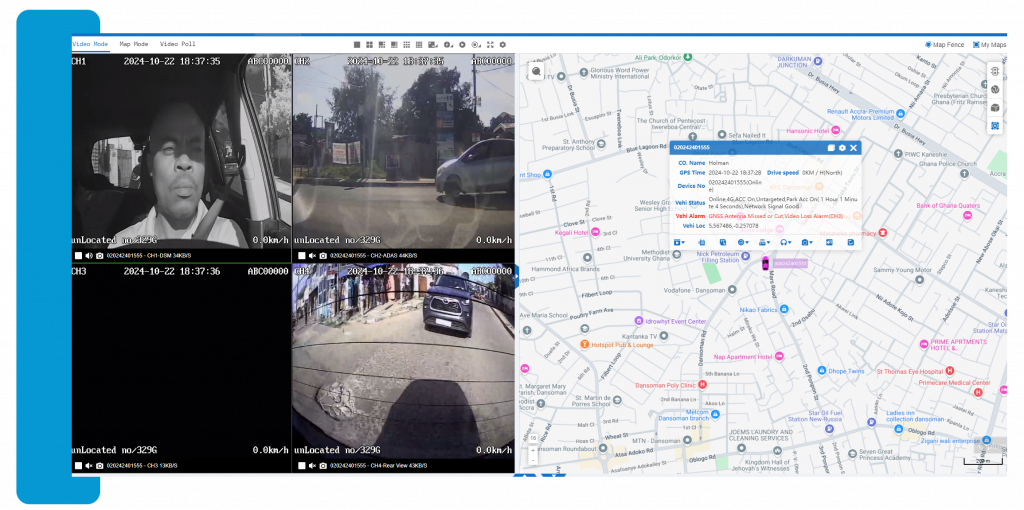Image resolution: width=1024 pixels, height=510 pixels.
Task: Open the Video Poll tab
Action: [177, 44]
